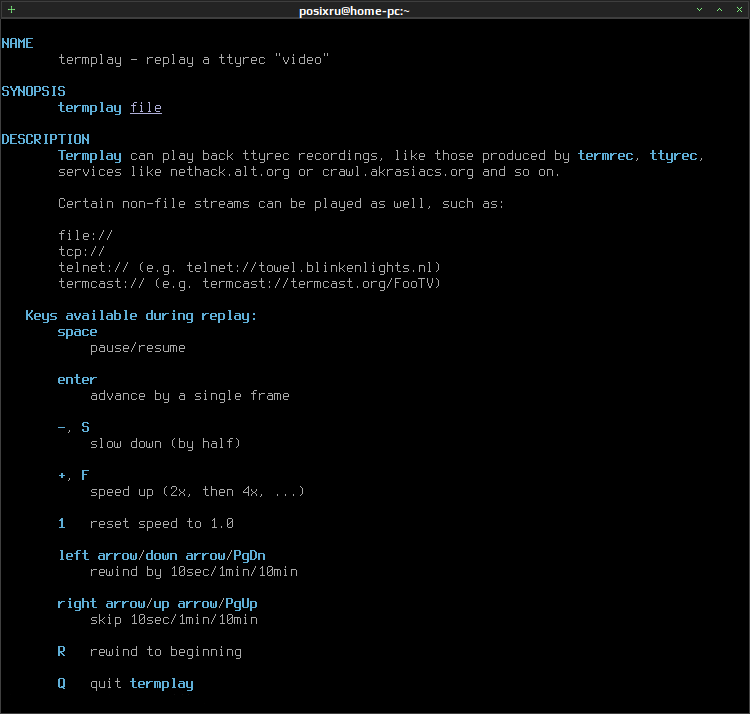
Task: Click the bold 'S' key entry
Action: 85,427
